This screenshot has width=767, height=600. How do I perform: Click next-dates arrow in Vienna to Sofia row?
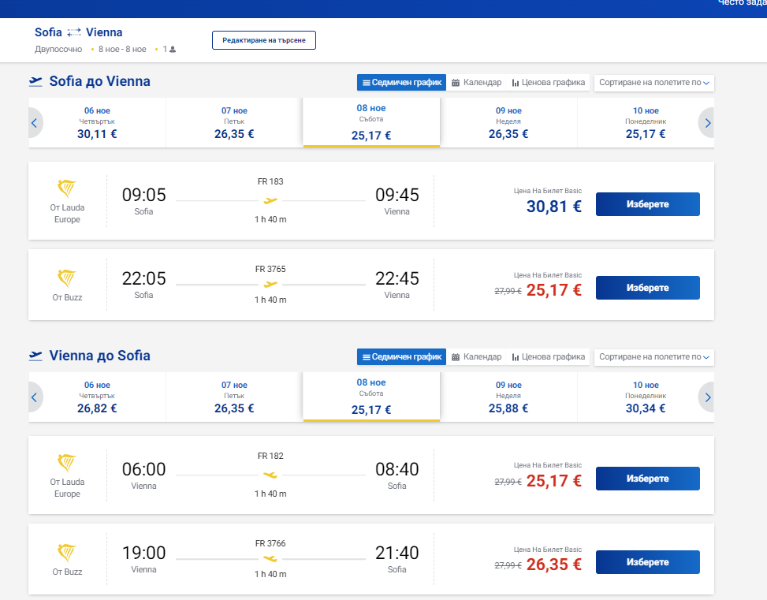[x=707, y=397]
